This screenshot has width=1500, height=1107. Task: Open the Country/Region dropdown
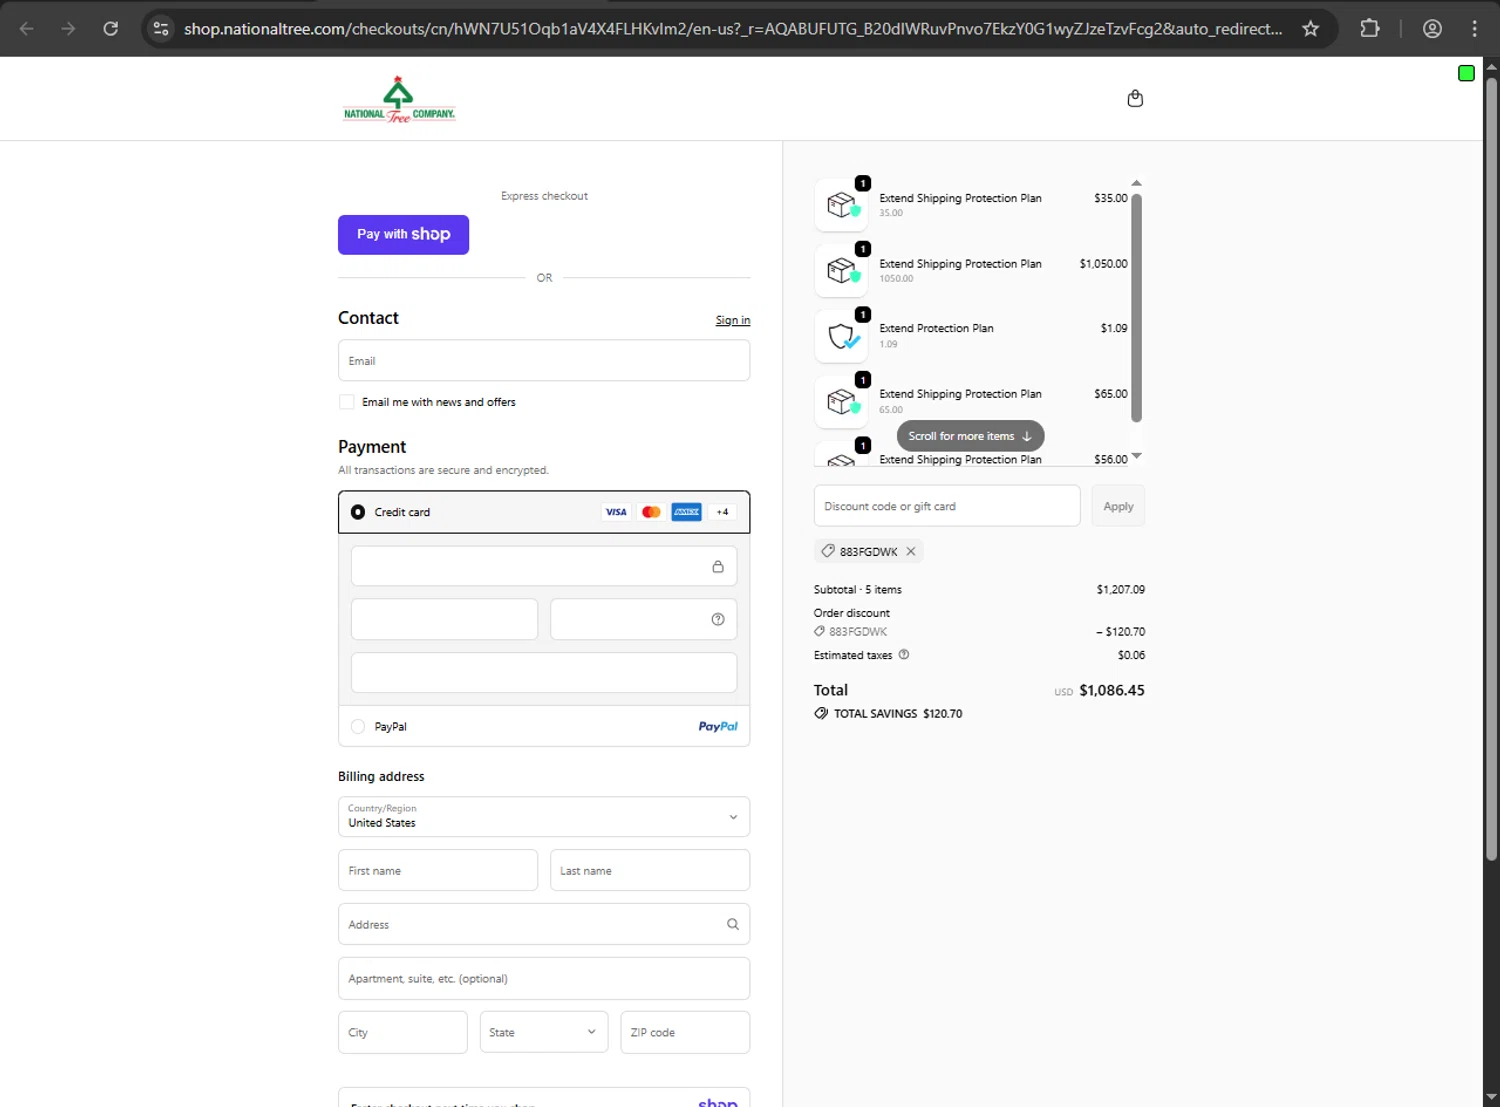pos(544,817)
